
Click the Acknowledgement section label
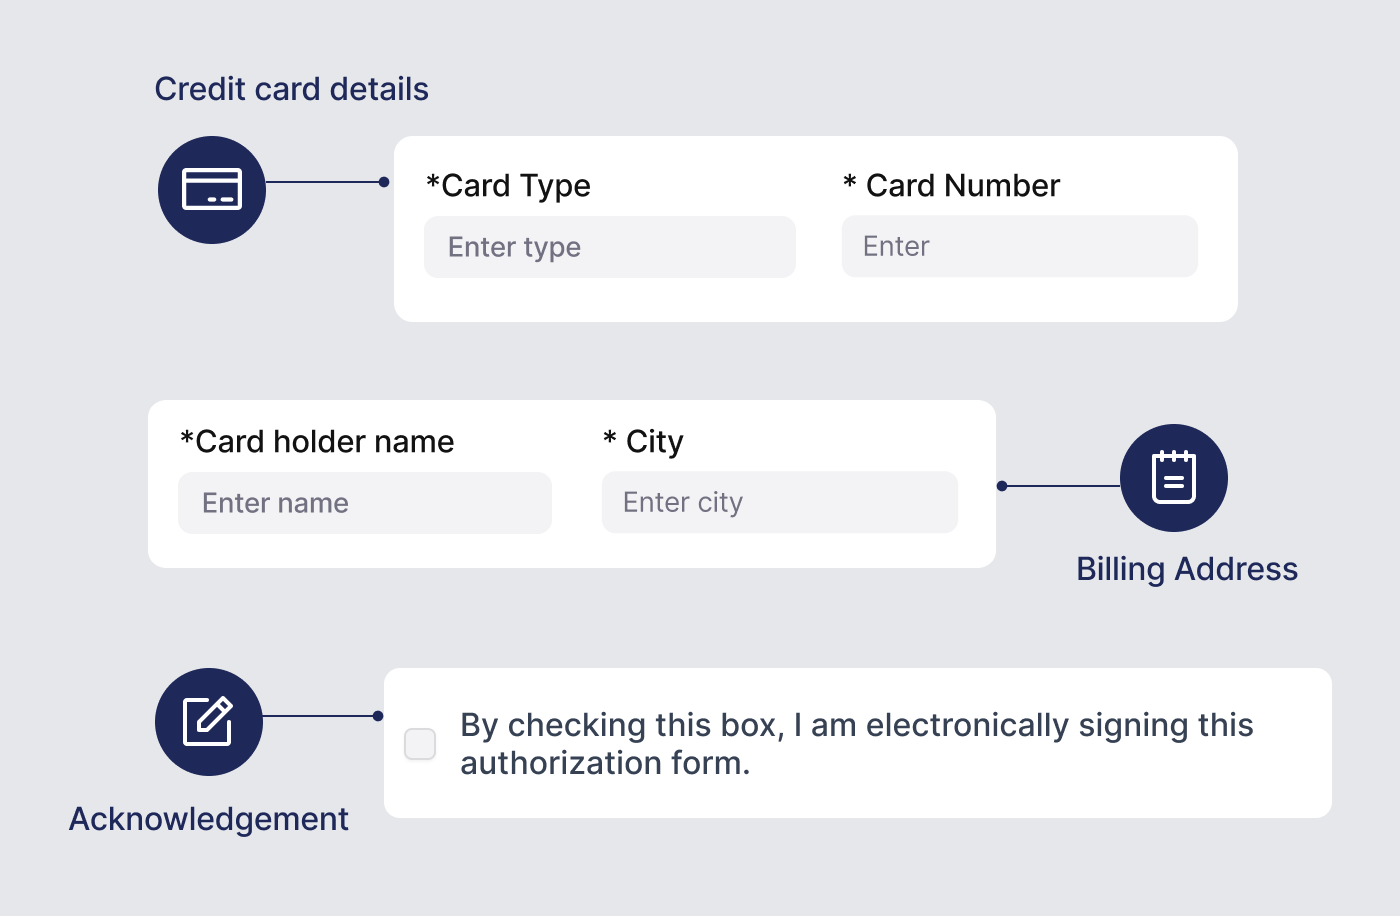click(x=208, y=818)
